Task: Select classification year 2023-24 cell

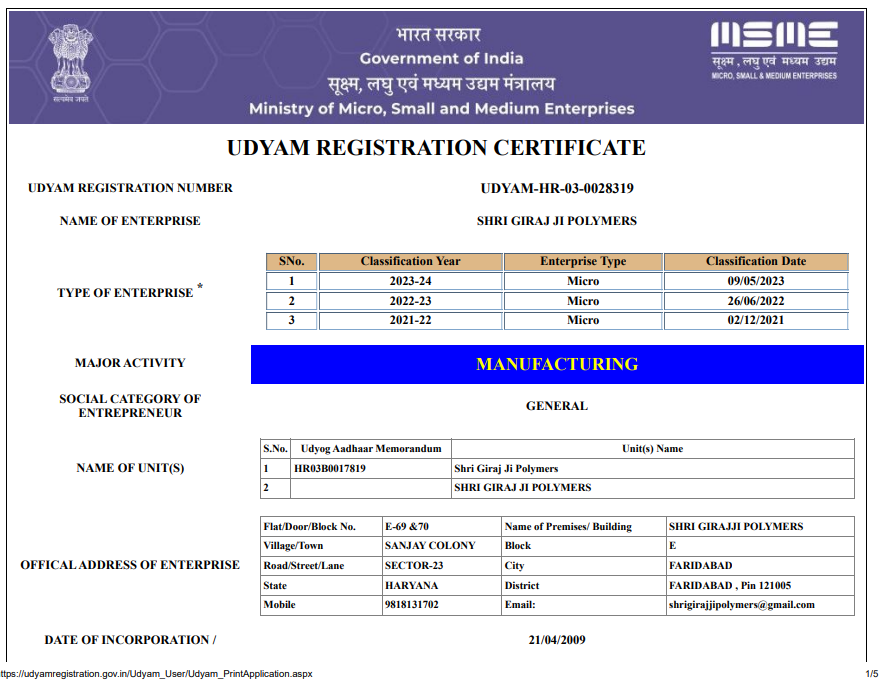Action: pos(410,281)
